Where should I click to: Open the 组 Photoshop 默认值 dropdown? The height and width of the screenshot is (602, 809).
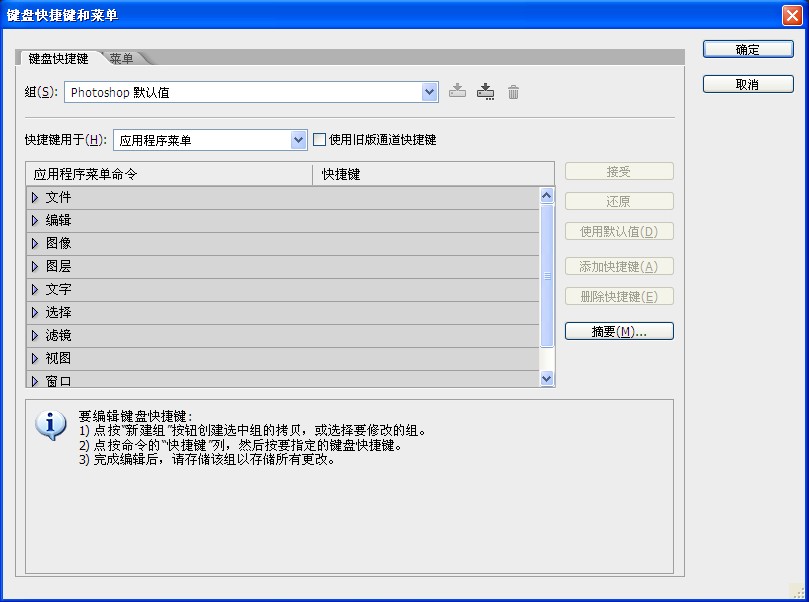pos(429,92)
